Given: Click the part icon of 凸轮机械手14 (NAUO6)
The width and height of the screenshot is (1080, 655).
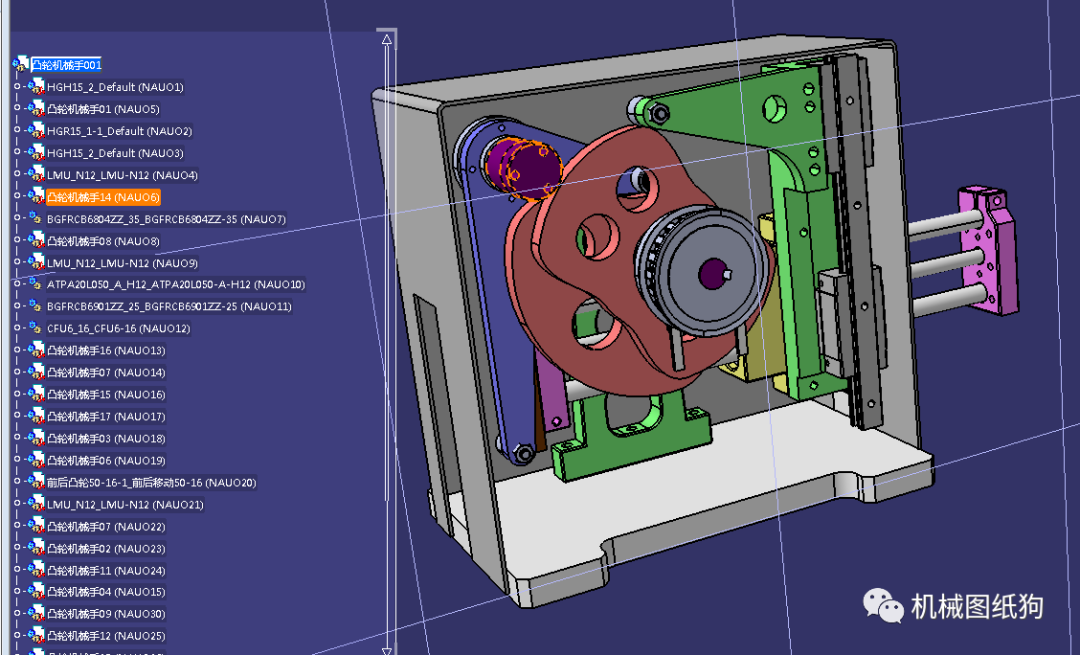Looking at the screenshot, I should 37,197.
